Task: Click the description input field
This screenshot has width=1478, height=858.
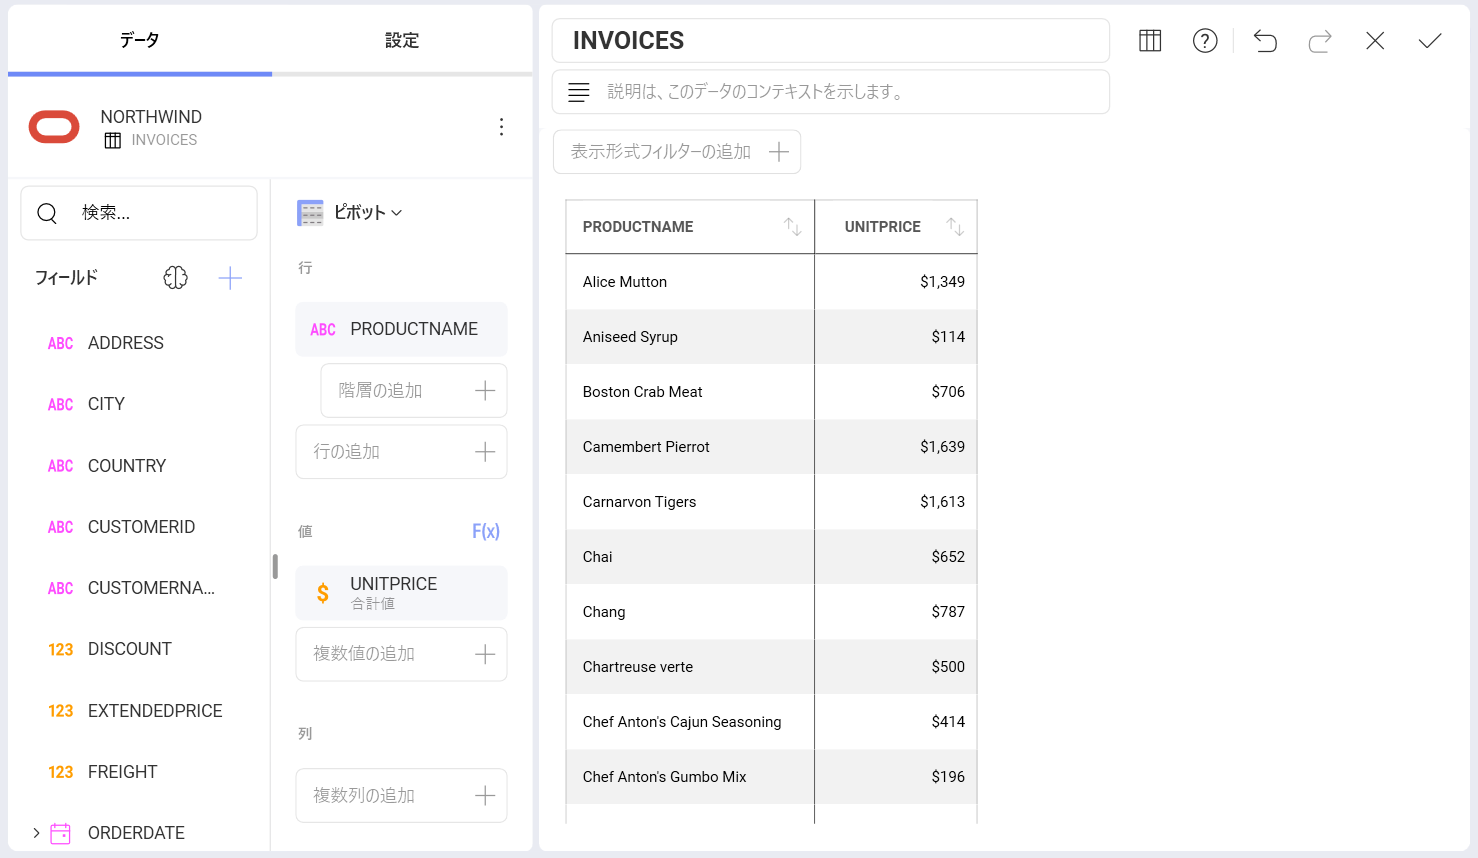Action: (831, 92)
